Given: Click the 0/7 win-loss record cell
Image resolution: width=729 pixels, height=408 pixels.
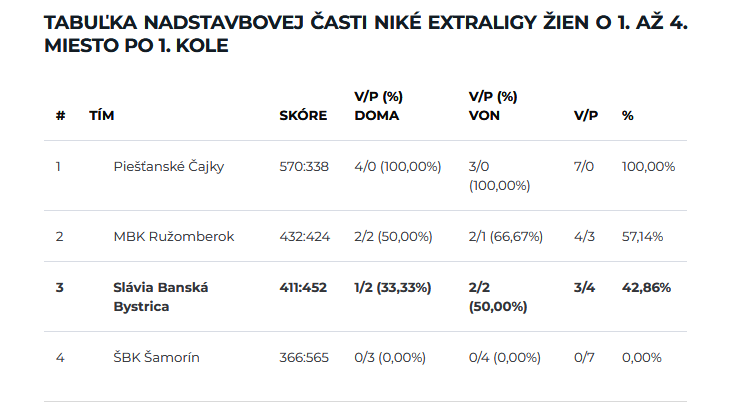Looking at the screenshot, I should [x=584, y=357].
